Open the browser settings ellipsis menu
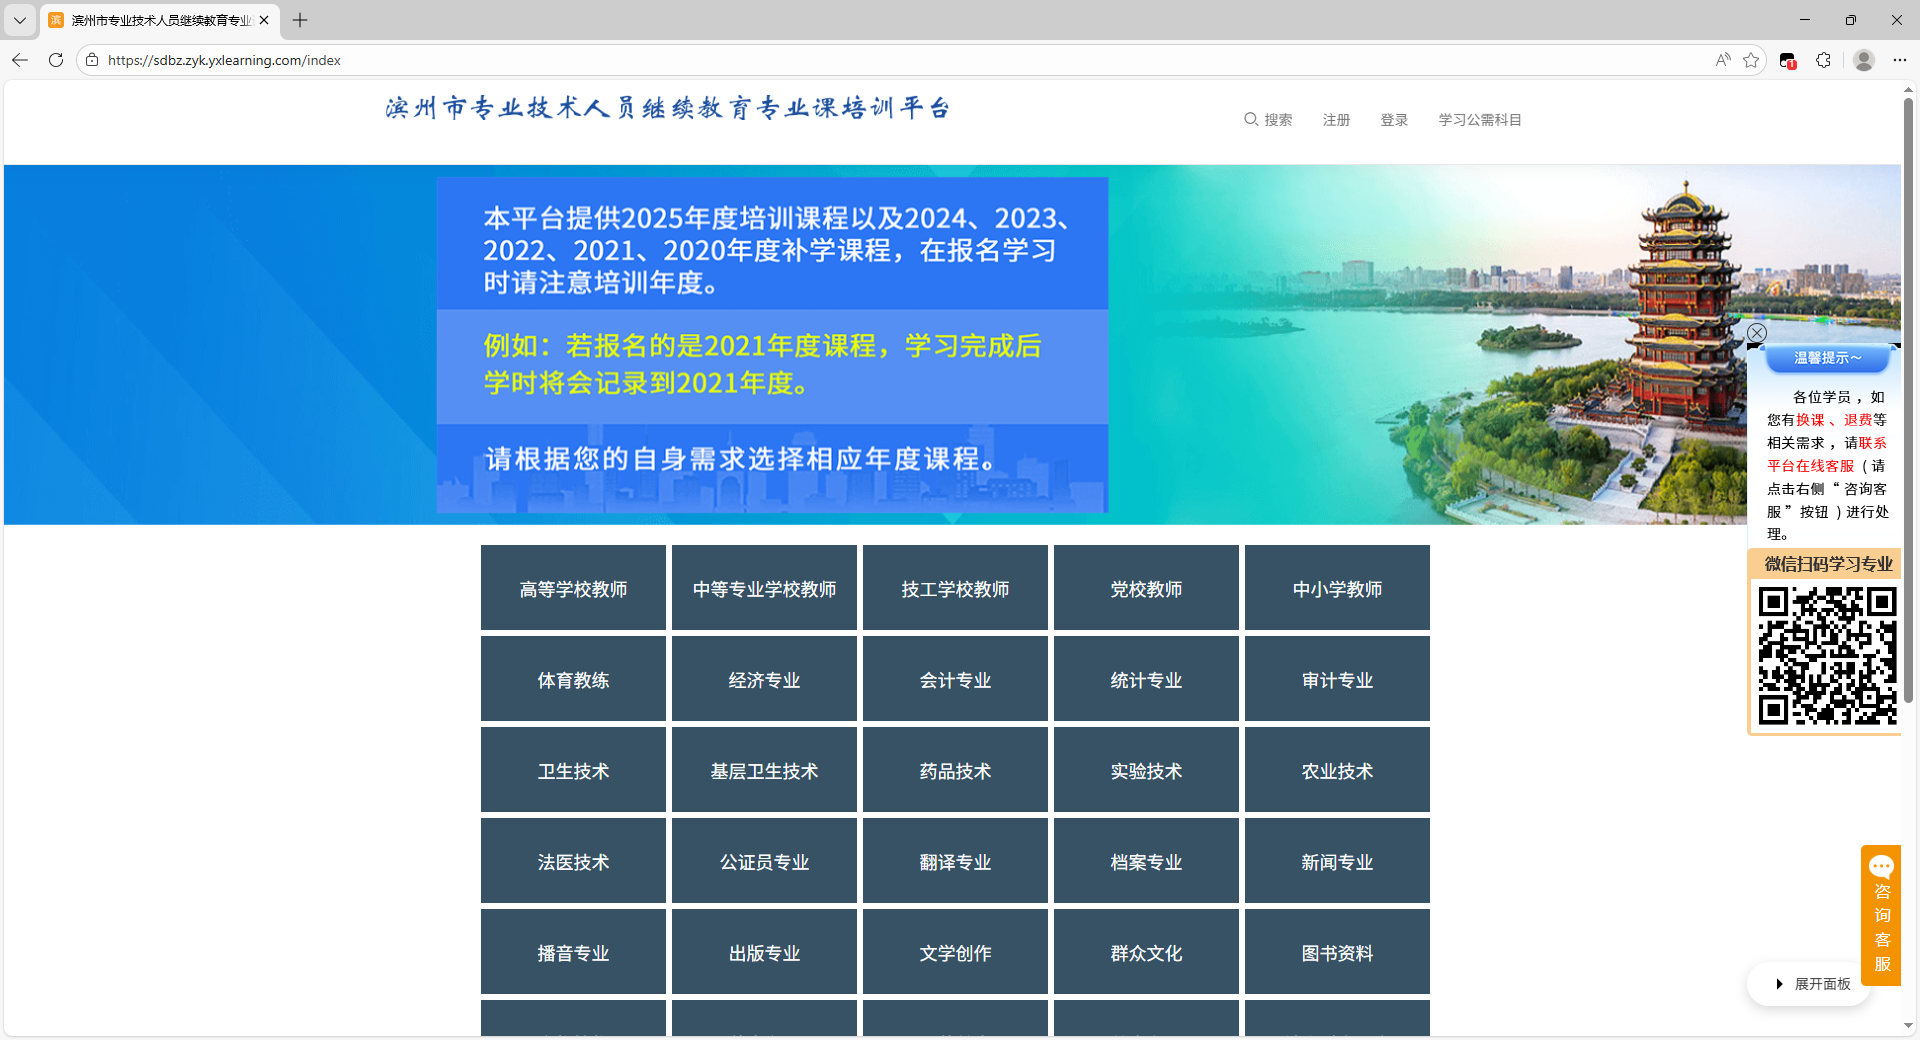The image size is (1920, 1040). click(x=1899, y=60)
